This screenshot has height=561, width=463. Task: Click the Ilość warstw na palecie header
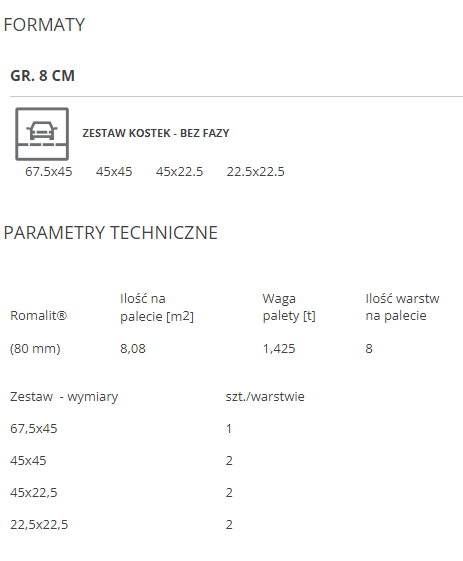(x=402, y=307)
